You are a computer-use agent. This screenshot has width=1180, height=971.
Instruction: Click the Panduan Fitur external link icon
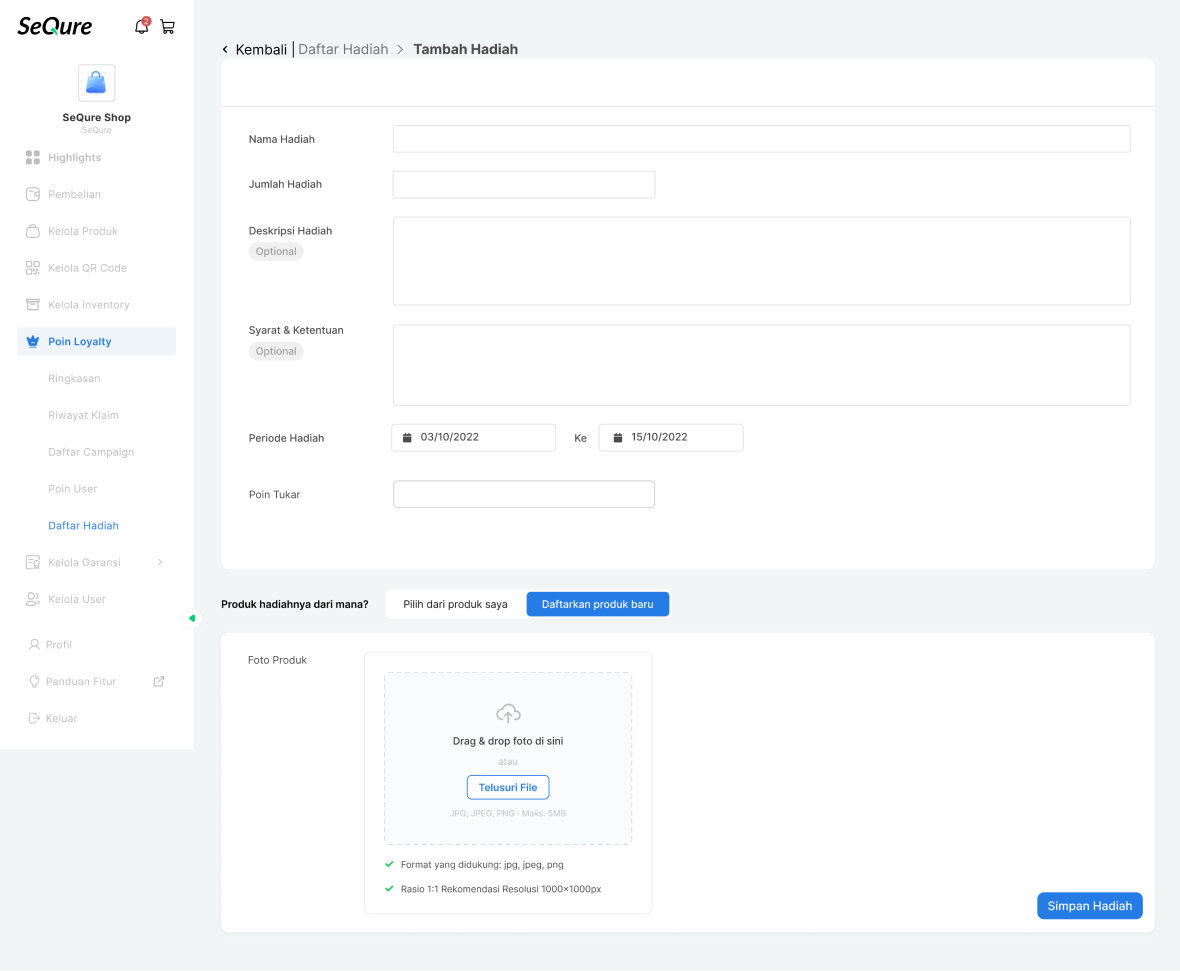159,681
